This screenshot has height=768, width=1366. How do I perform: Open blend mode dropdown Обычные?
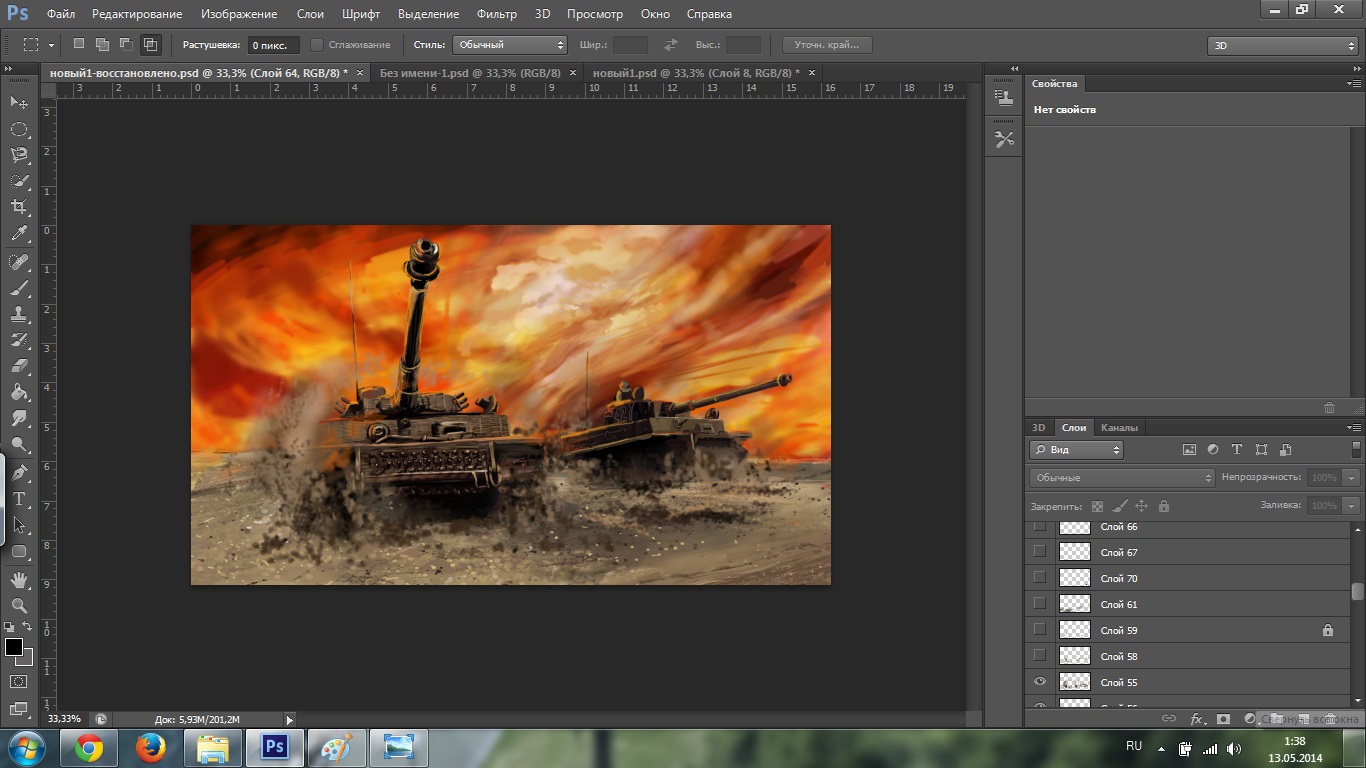[1121, 478]
